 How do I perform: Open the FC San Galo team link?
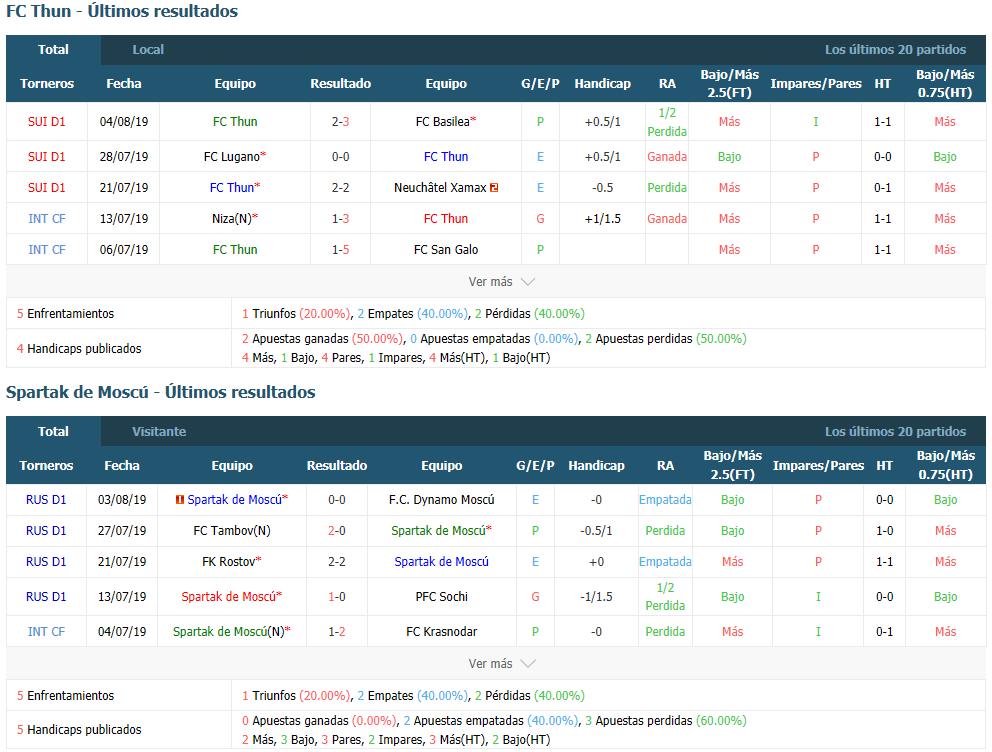coord(446,249)
